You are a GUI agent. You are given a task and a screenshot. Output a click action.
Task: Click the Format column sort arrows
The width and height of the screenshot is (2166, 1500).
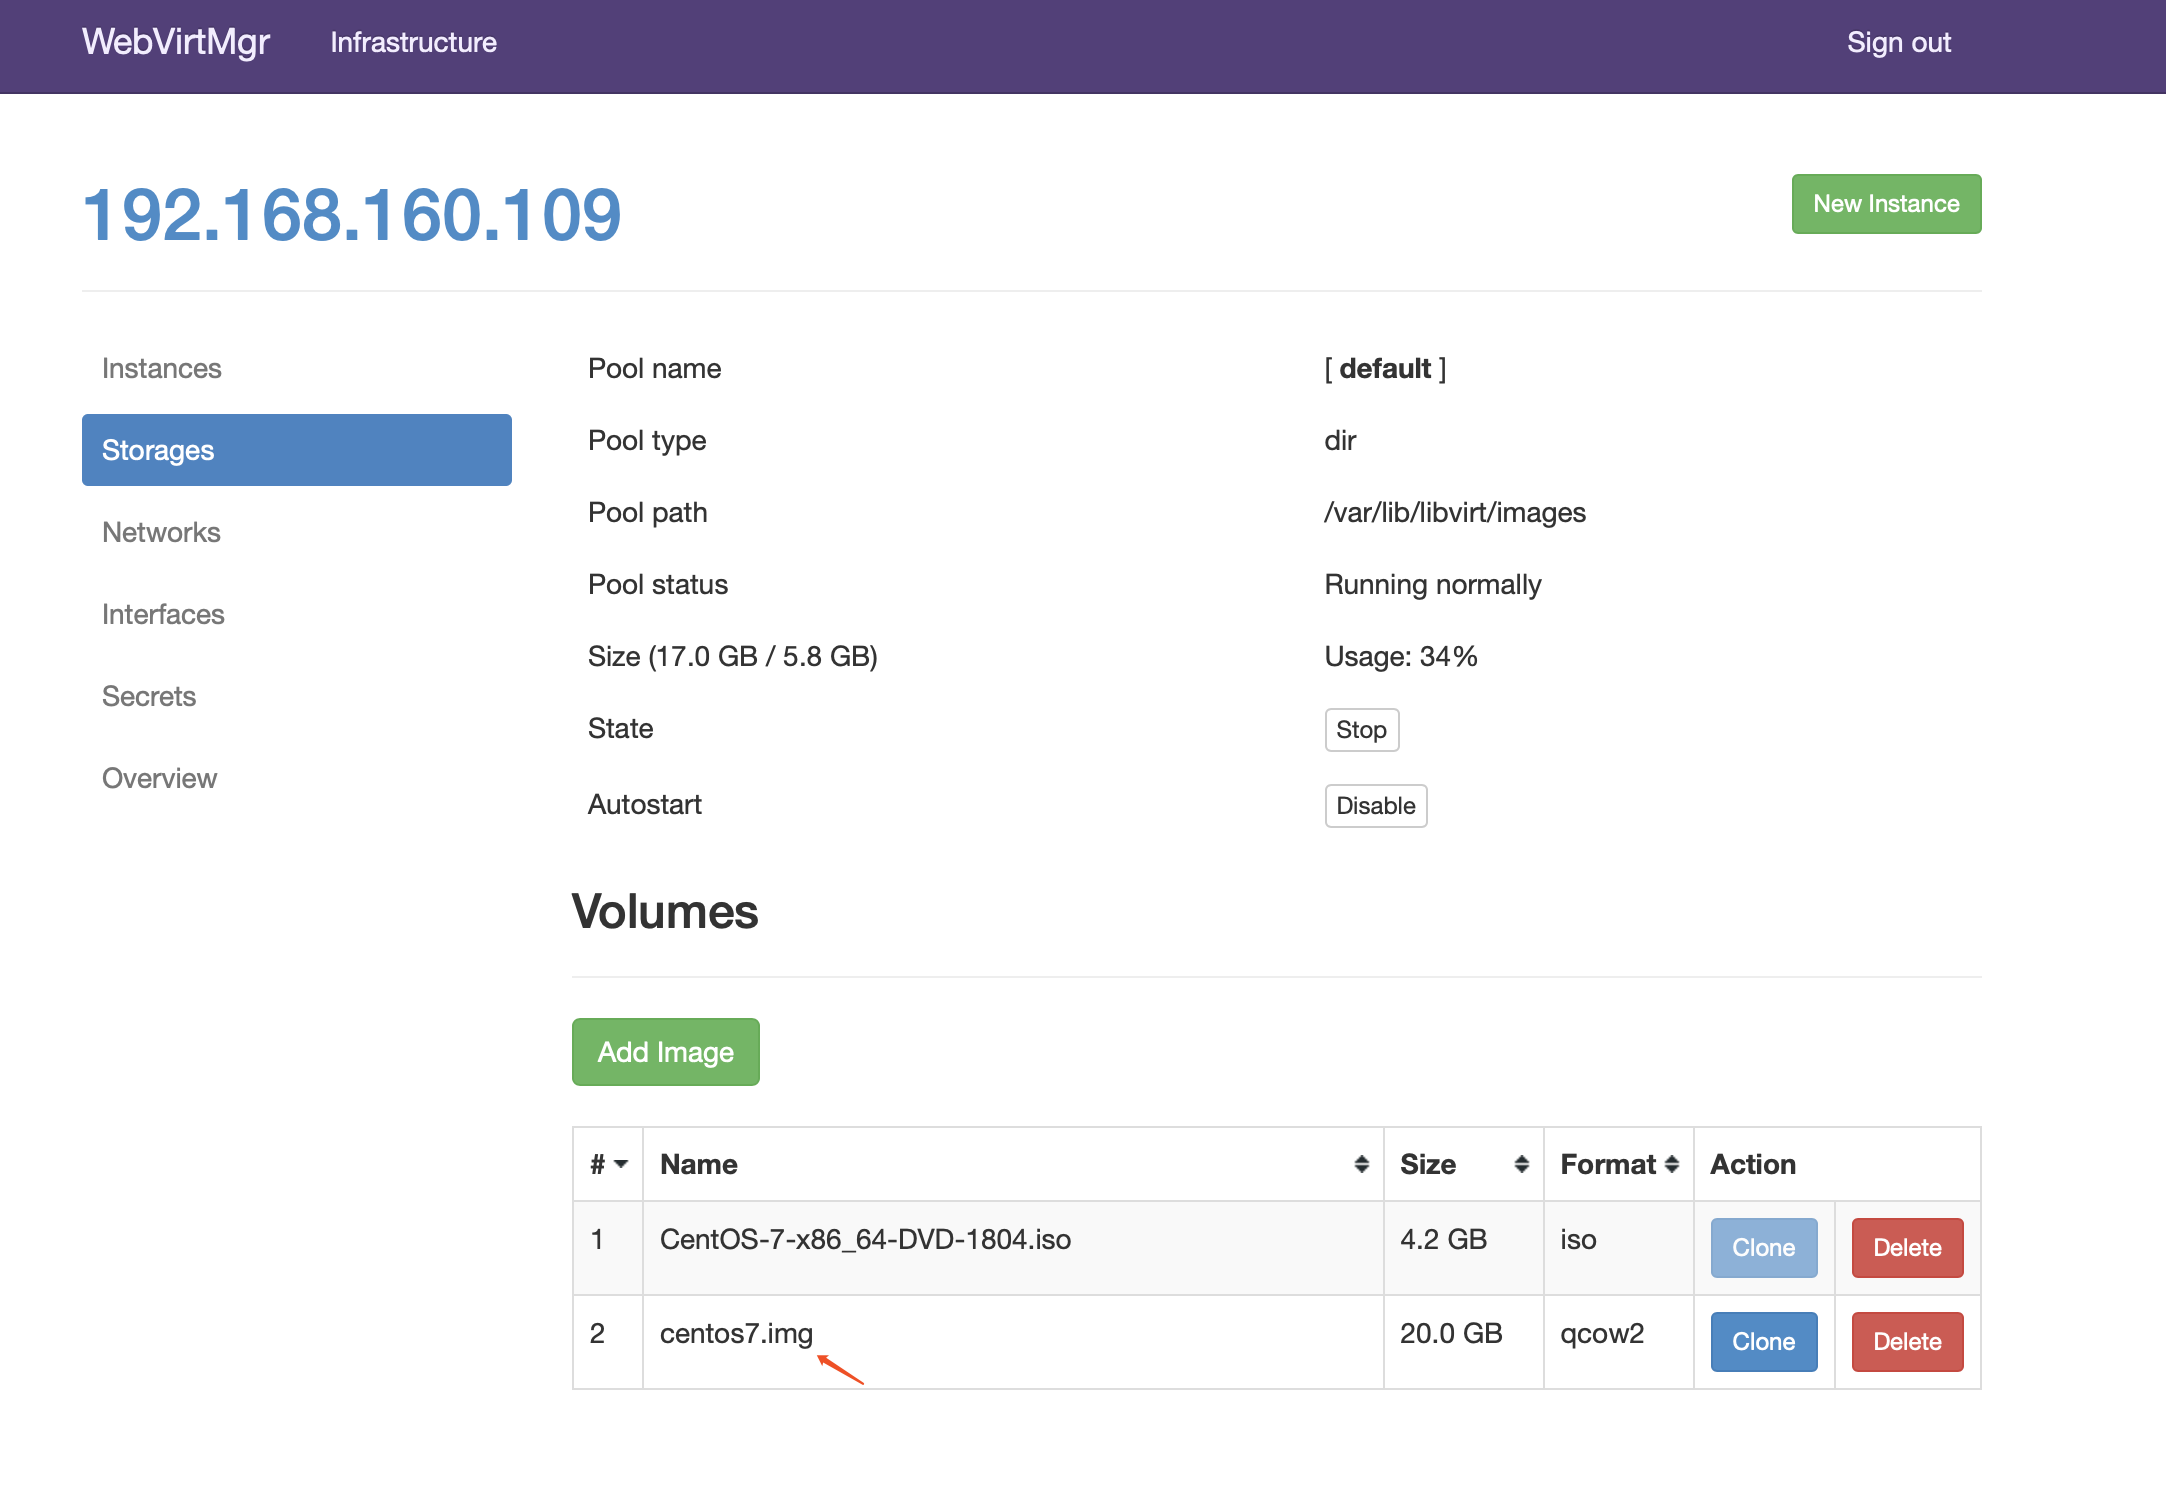[x=1671, y=1164]
